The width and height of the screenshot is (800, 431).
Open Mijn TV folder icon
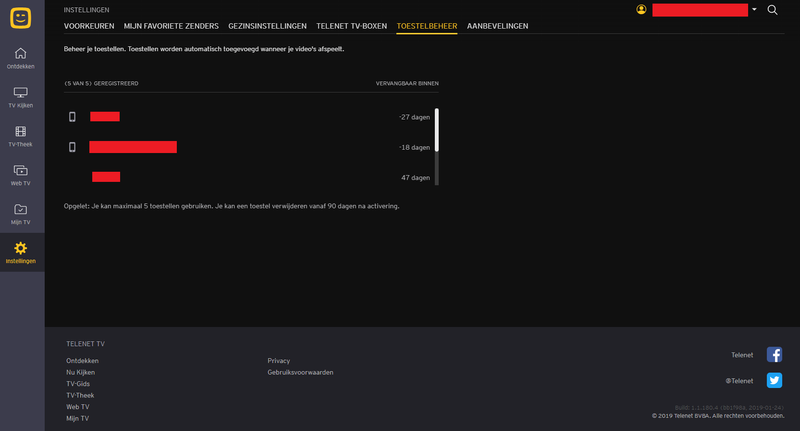[x=20, y=209]
